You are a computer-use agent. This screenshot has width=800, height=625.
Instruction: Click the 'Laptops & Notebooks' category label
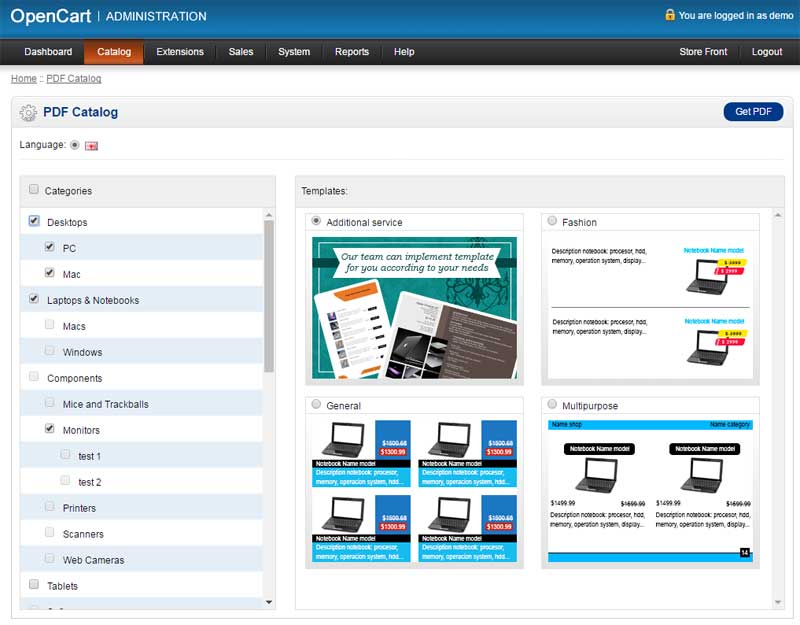[93, 301]
